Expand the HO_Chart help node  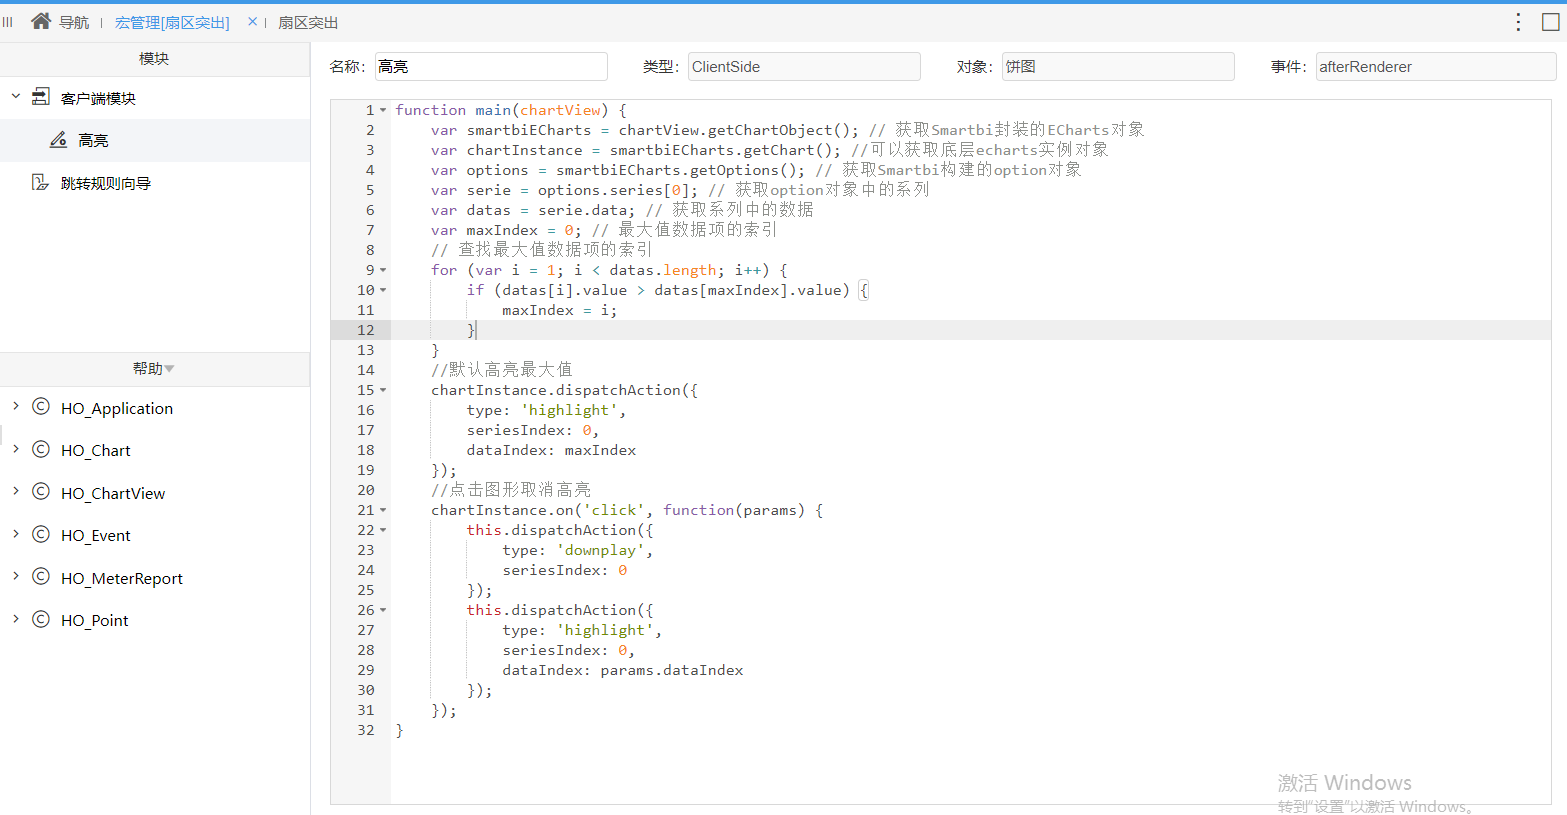[16, 449]
